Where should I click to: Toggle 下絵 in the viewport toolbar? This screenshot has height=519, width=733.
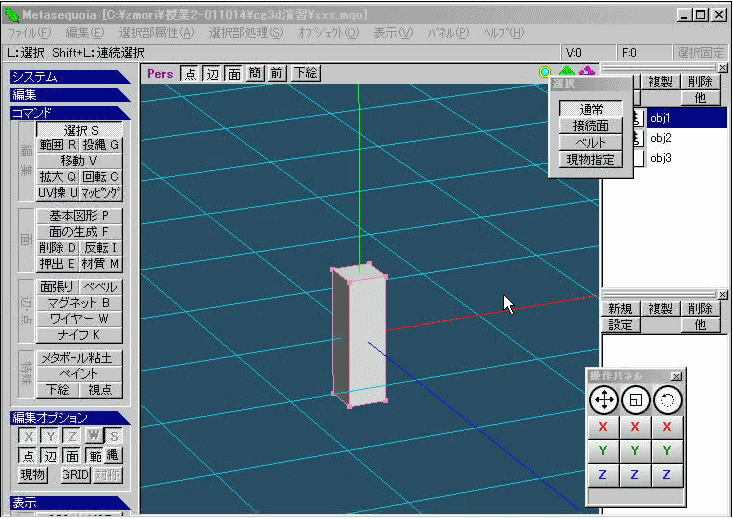pyautogui.click(x=305, y=73)
